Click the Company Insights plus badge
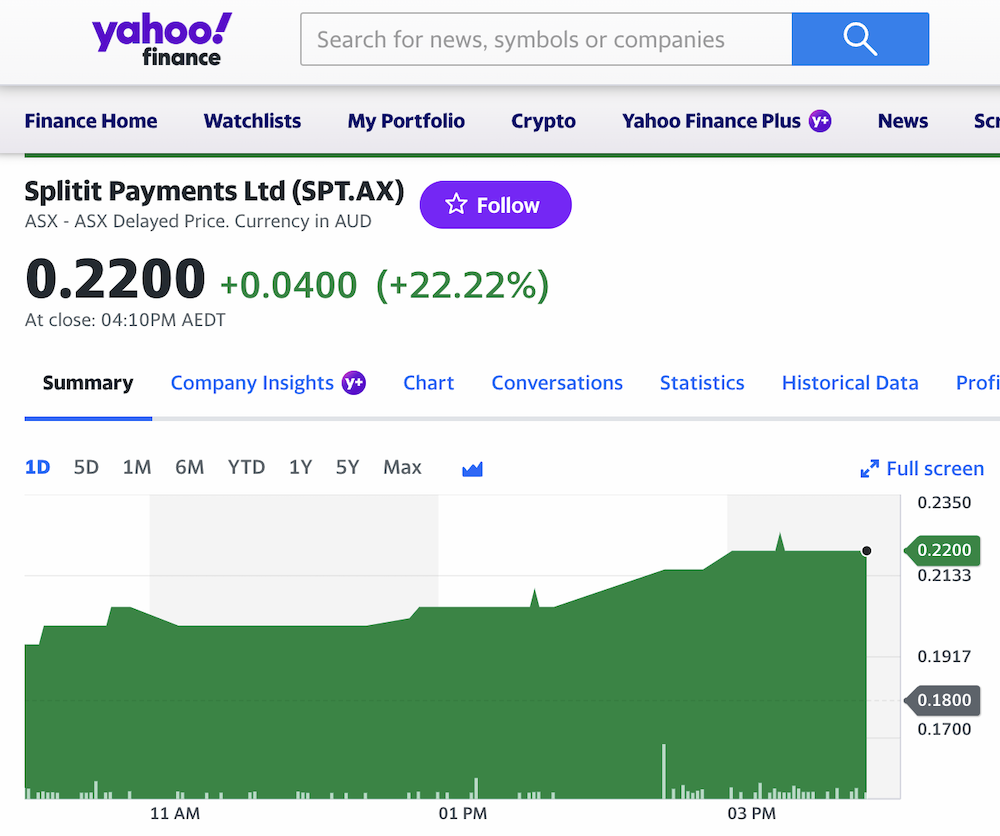The image size is (1000, 836). coord(353,383)
